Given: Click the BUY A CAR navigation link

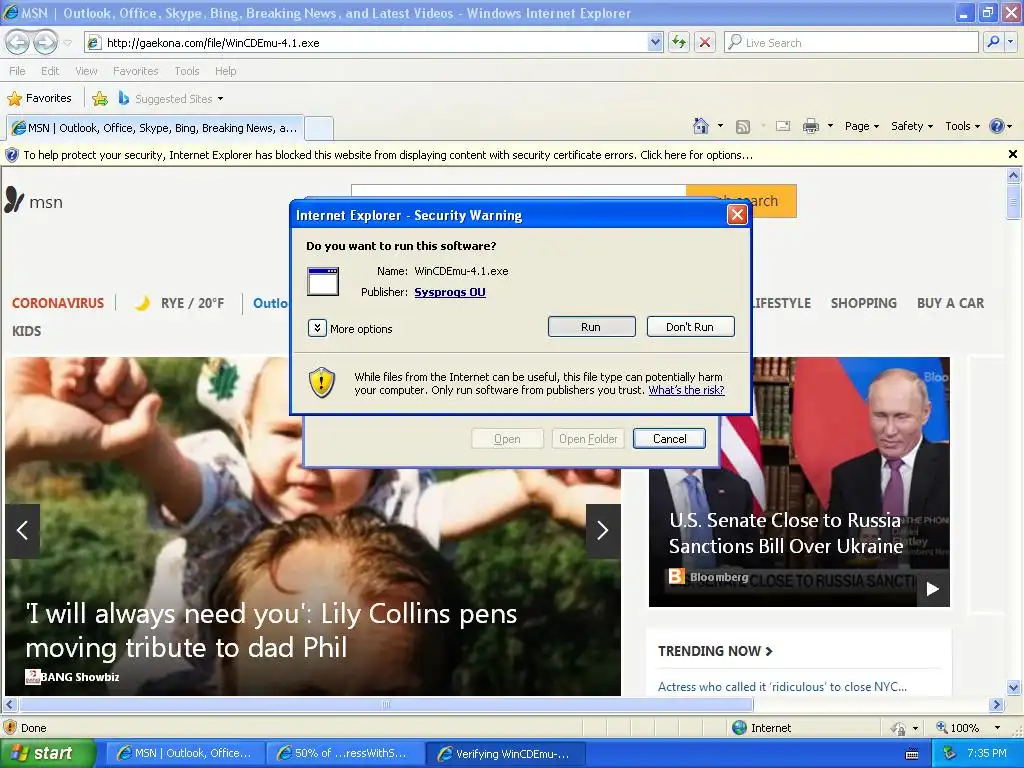Looking at the screenshot, I should coord(950,303).
